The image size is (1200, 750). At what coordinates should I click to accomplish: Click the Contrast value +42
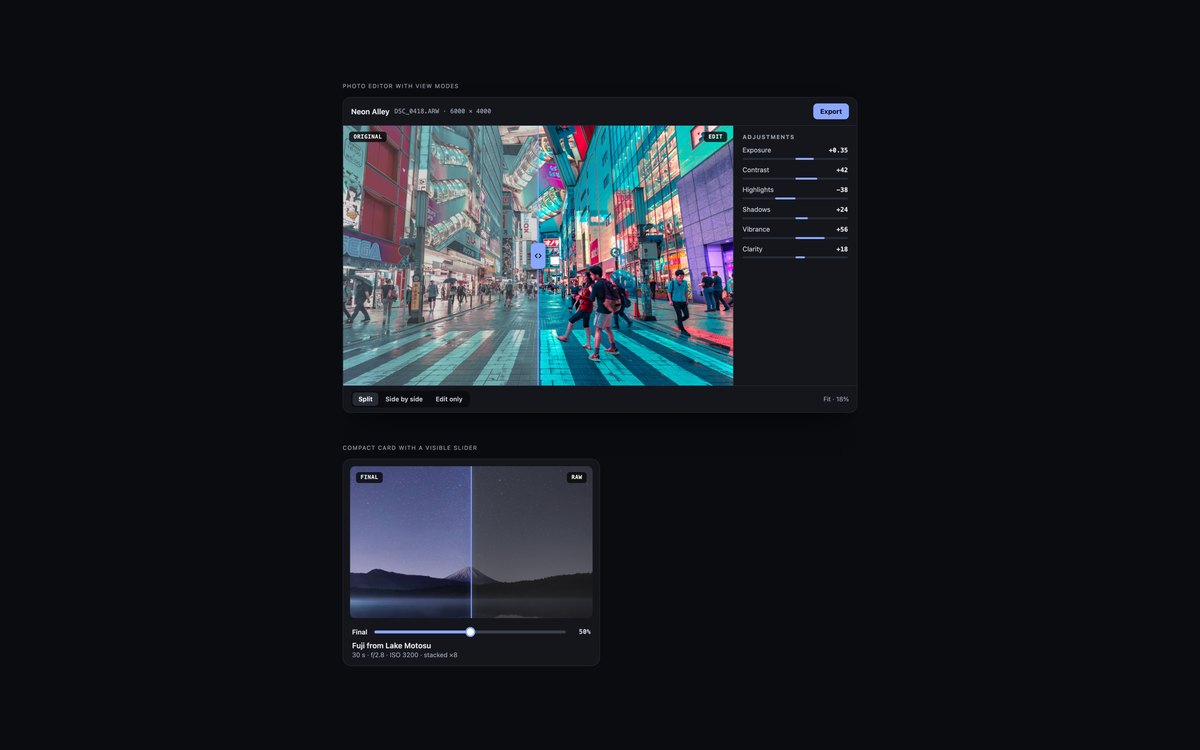(842, 170)
